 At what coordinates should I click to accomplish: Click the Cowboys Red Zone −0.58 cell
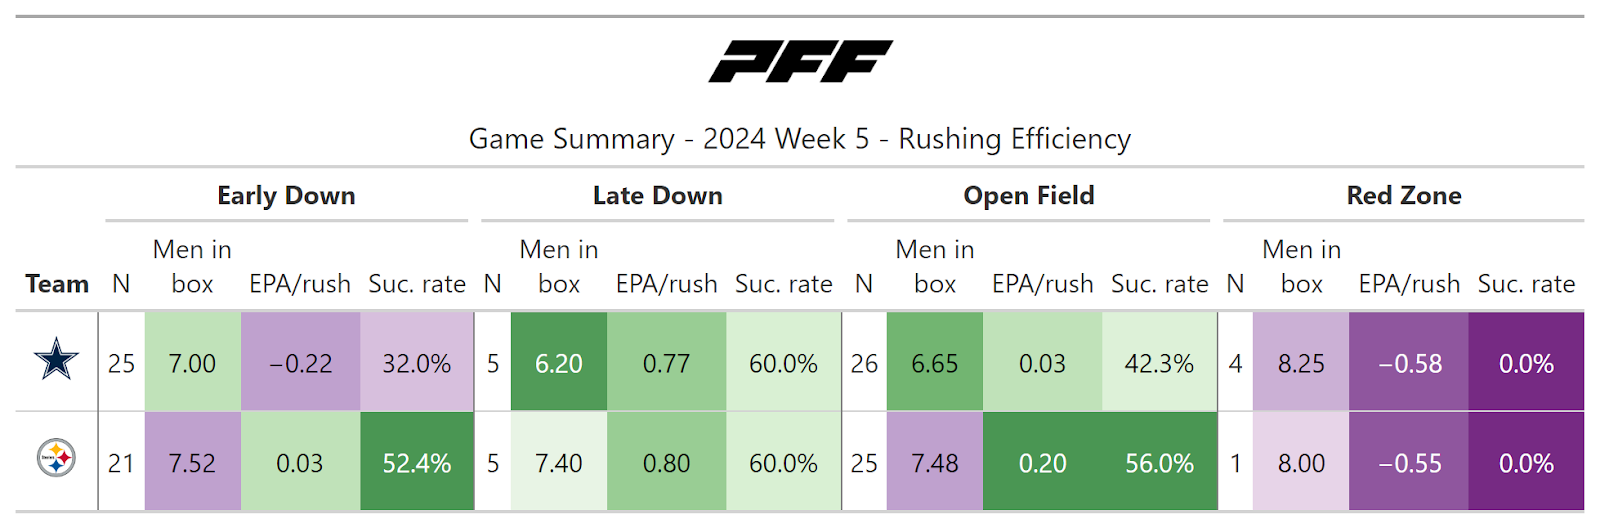[1409, 363]
